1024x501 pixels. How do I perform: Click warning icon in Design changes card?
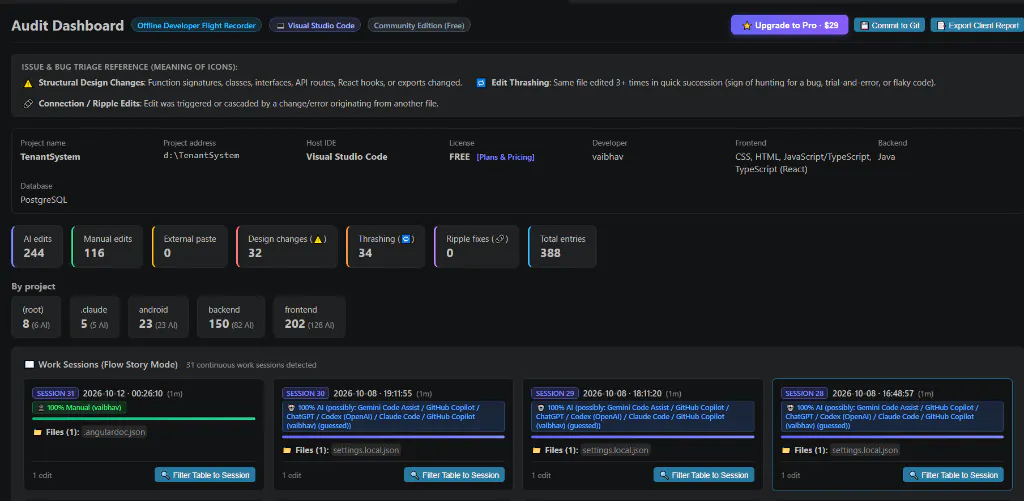tap(319, 239)
